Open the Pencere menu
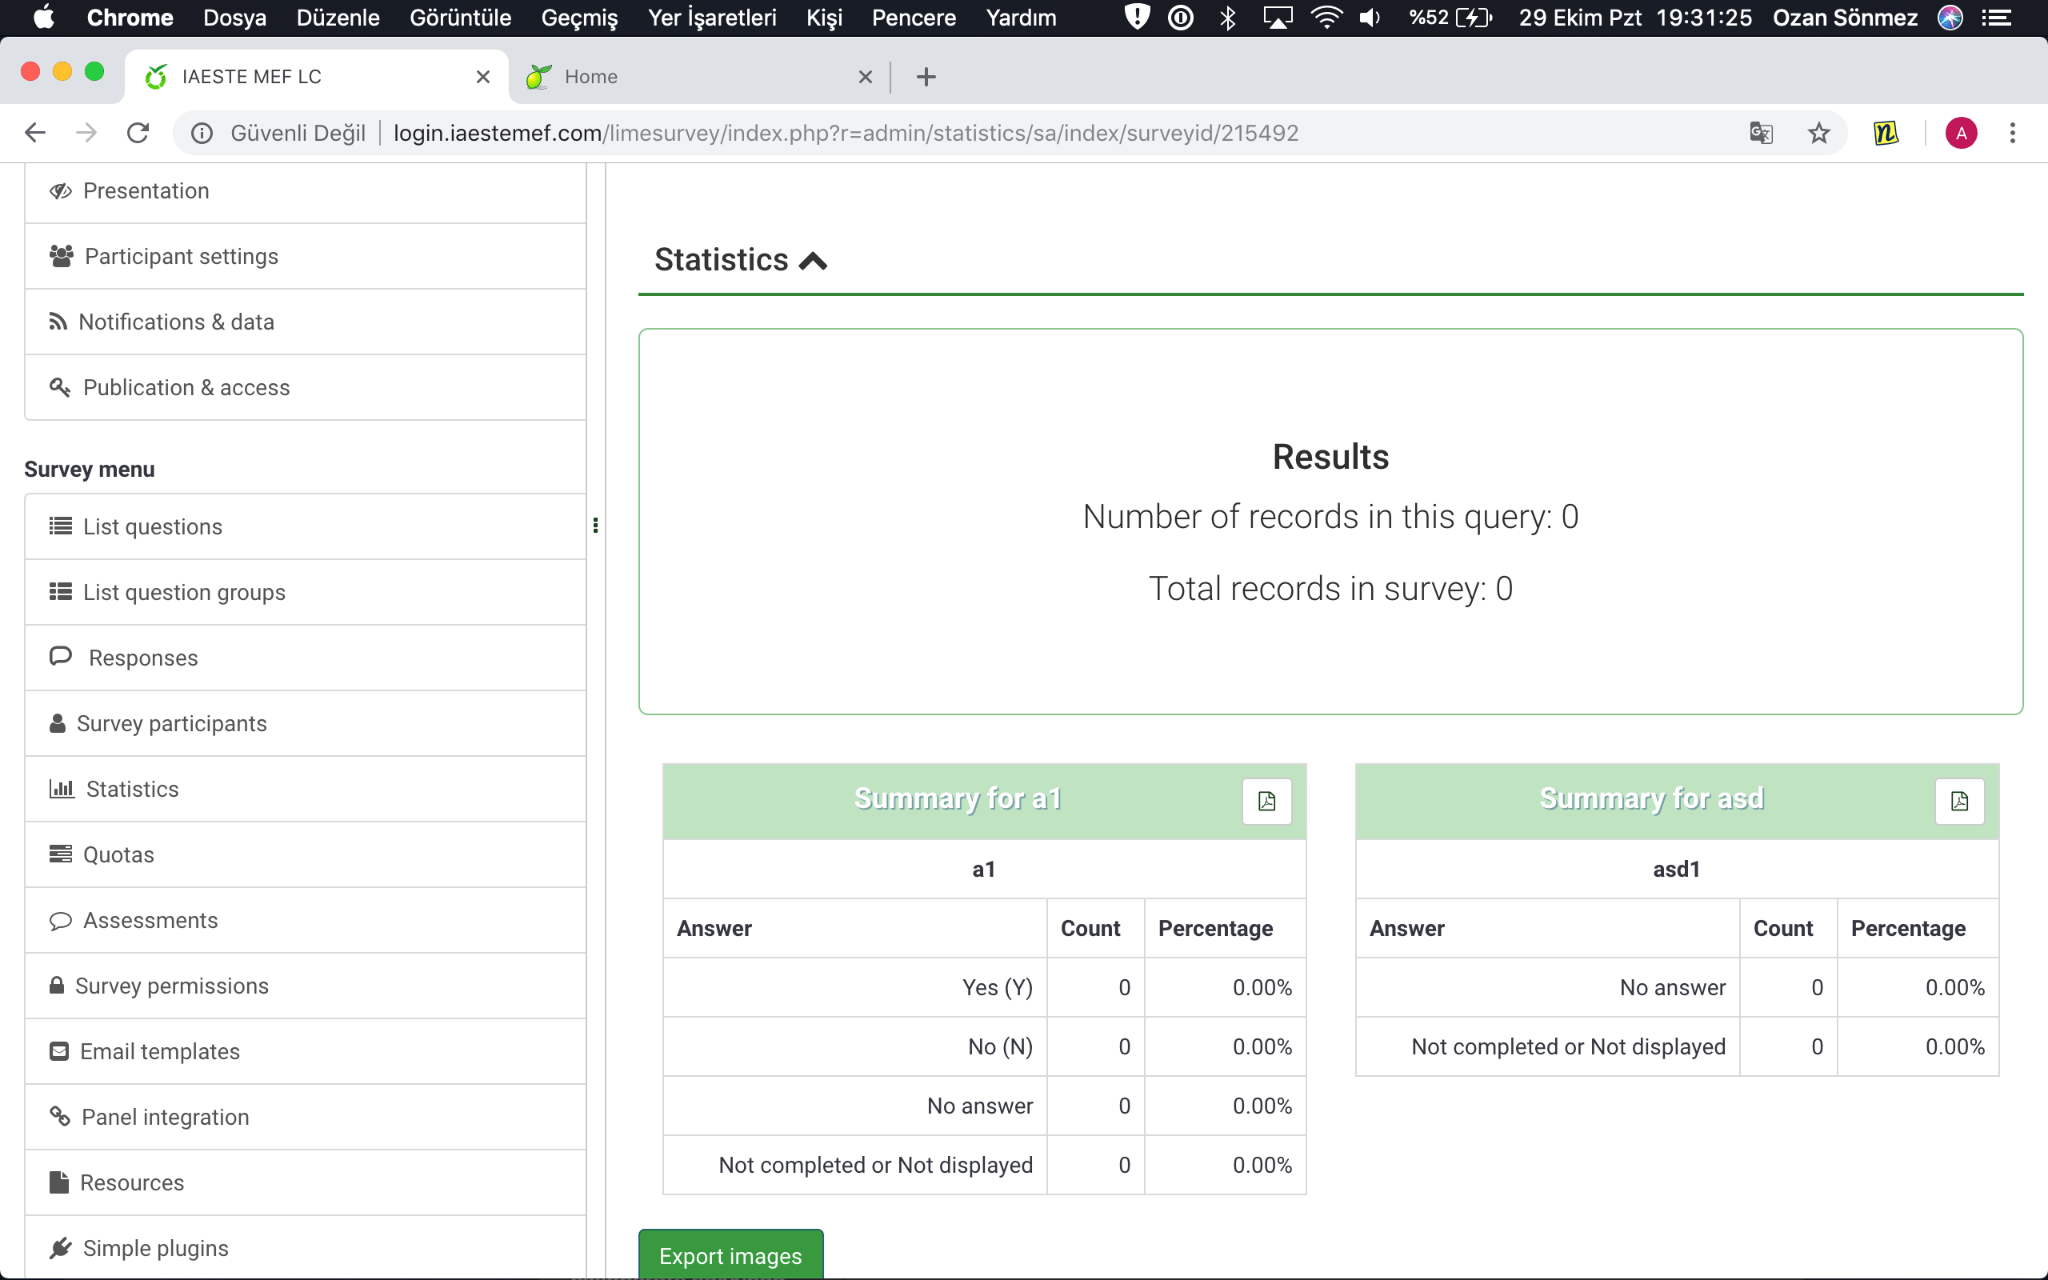 coord(913,17)
